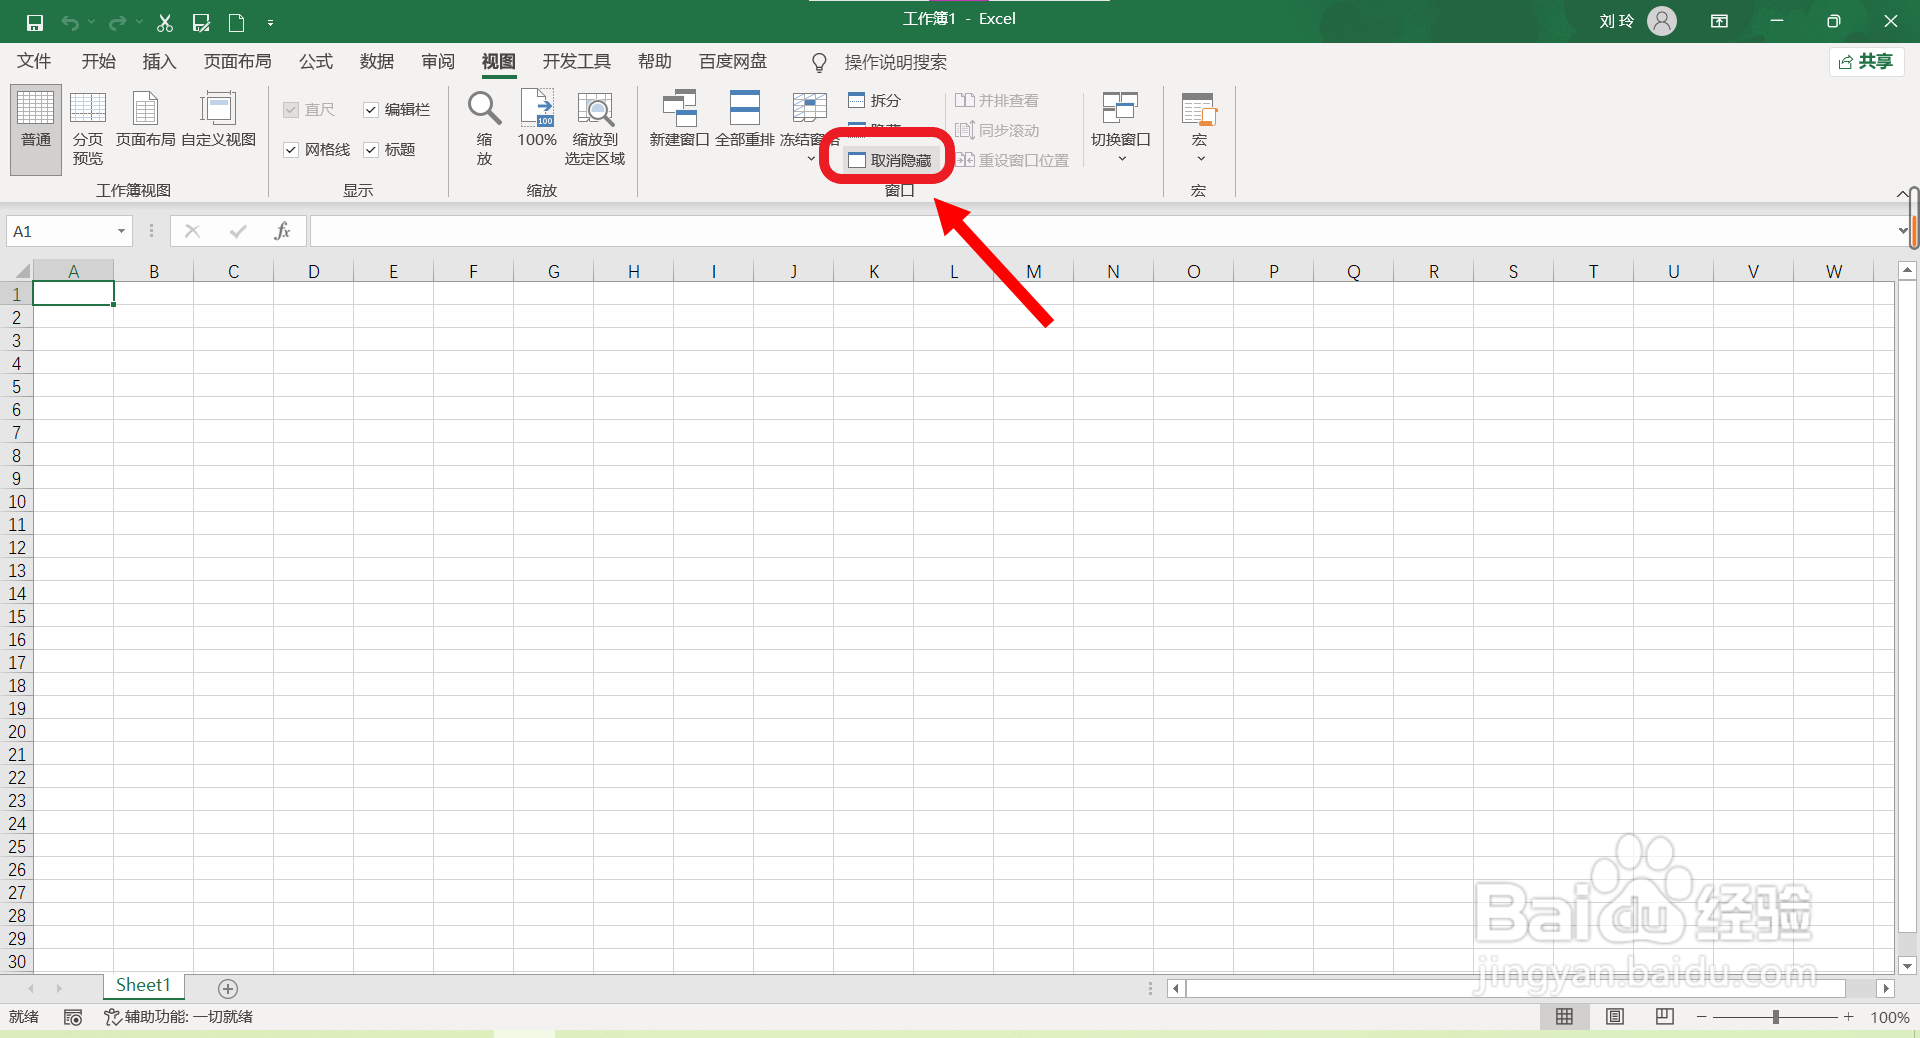Click the 同步滚动 (Synchronous Scrolling) button

[x=997, y=130]
